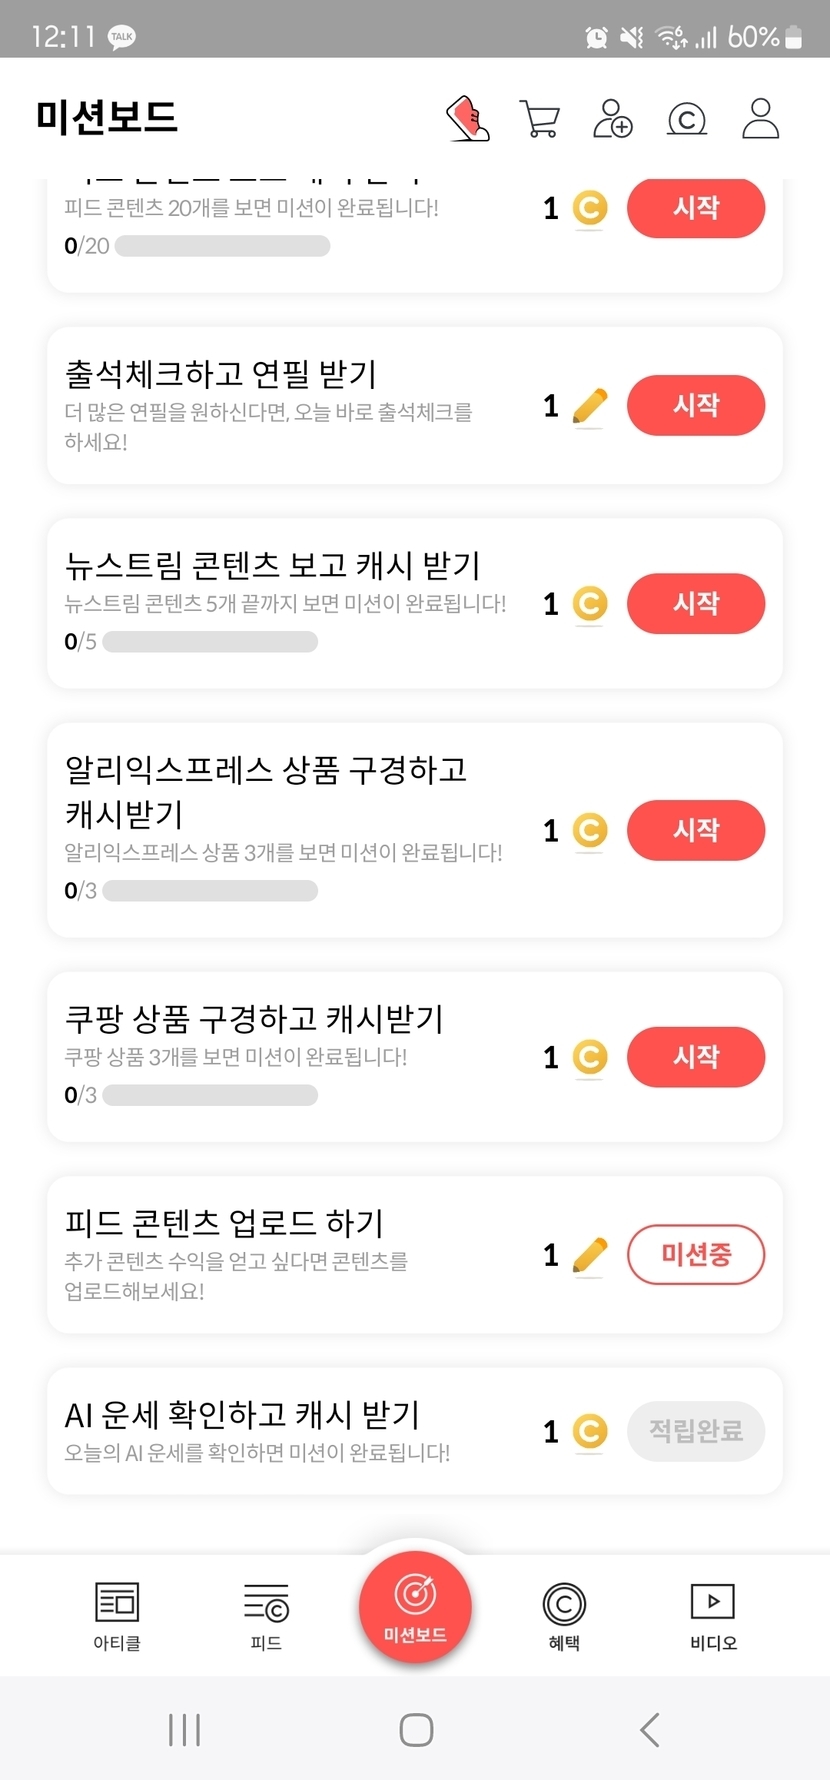
Task: Tap 미션중 for 피드 콘텐츠 업로드
Action: click(x=696, y=1255)
